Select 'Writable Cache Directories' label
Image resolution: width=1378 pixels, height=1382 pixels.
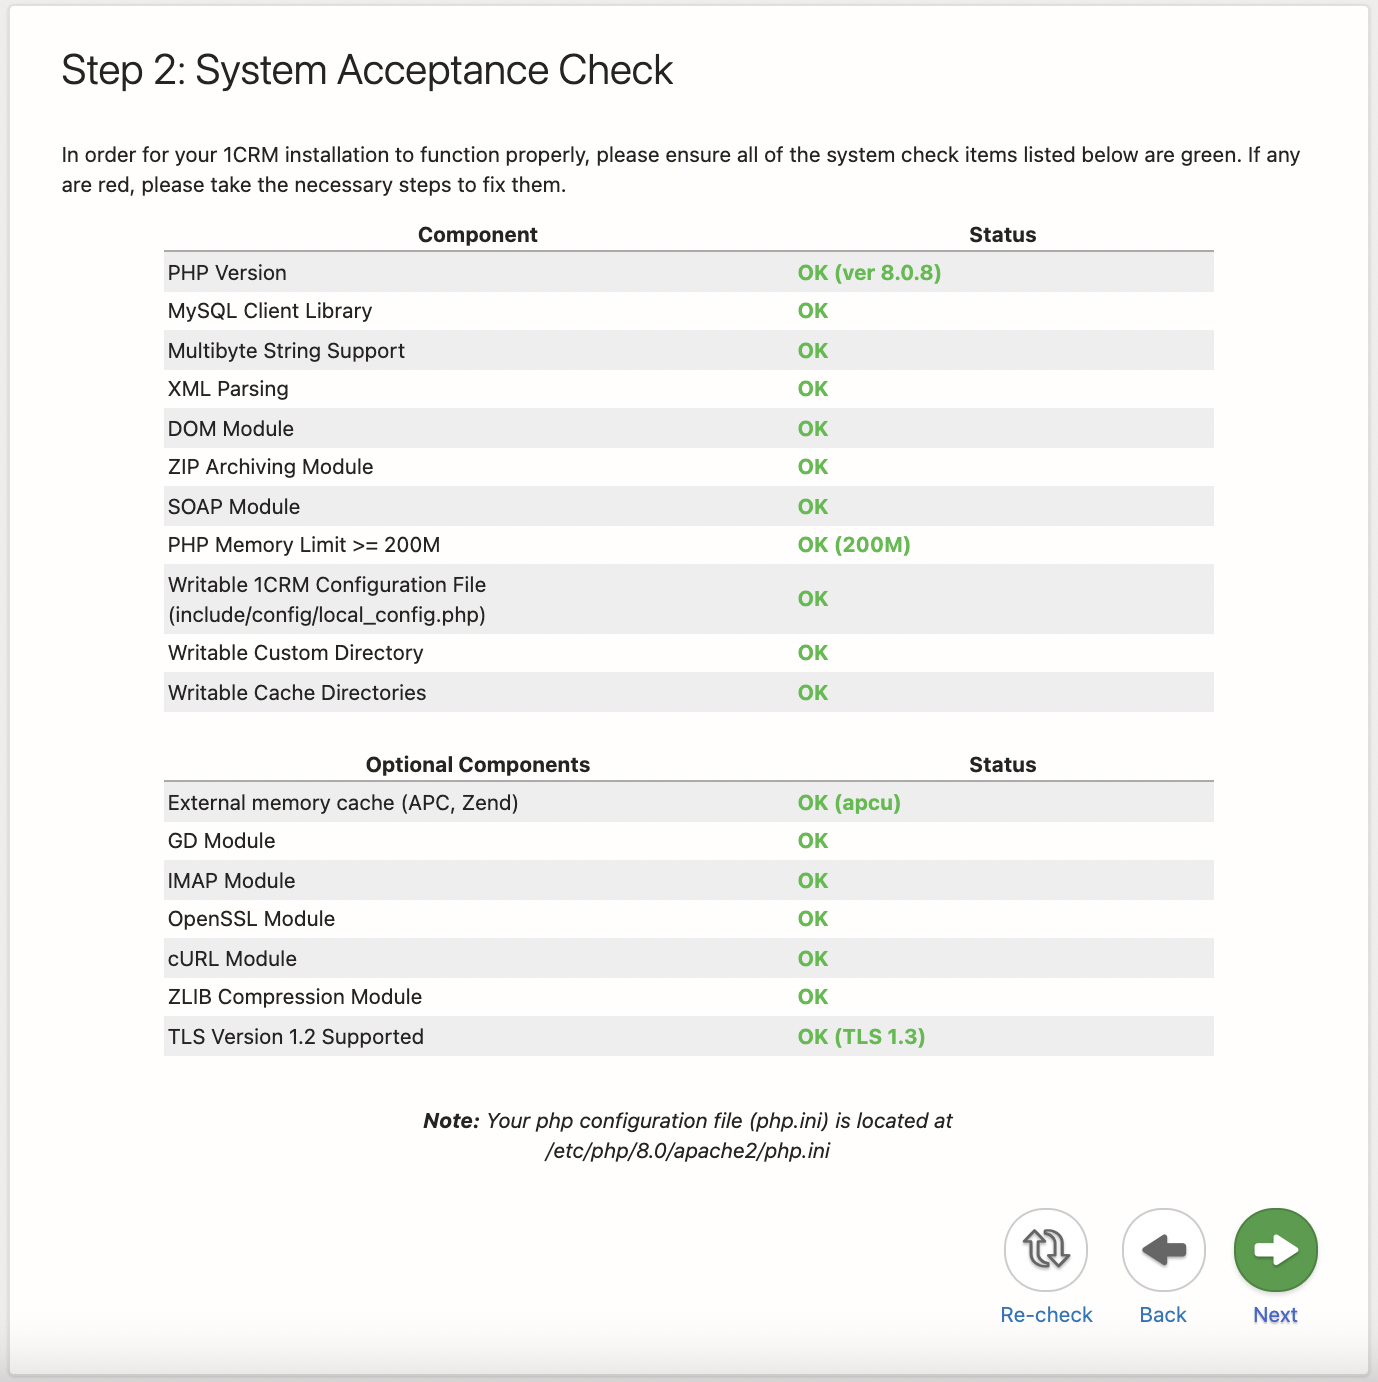point(297,693)
